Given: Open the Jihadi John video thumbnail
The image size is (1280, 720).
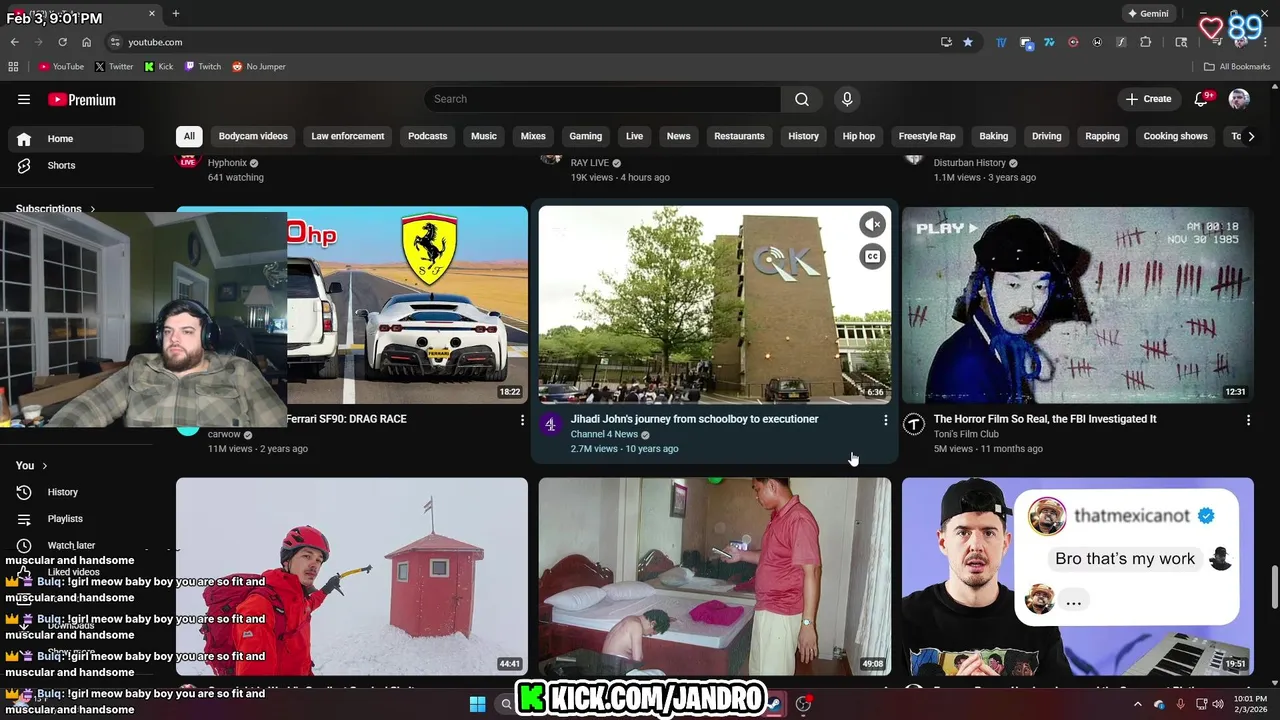Looking at the screenshot, I should point(715,304).
